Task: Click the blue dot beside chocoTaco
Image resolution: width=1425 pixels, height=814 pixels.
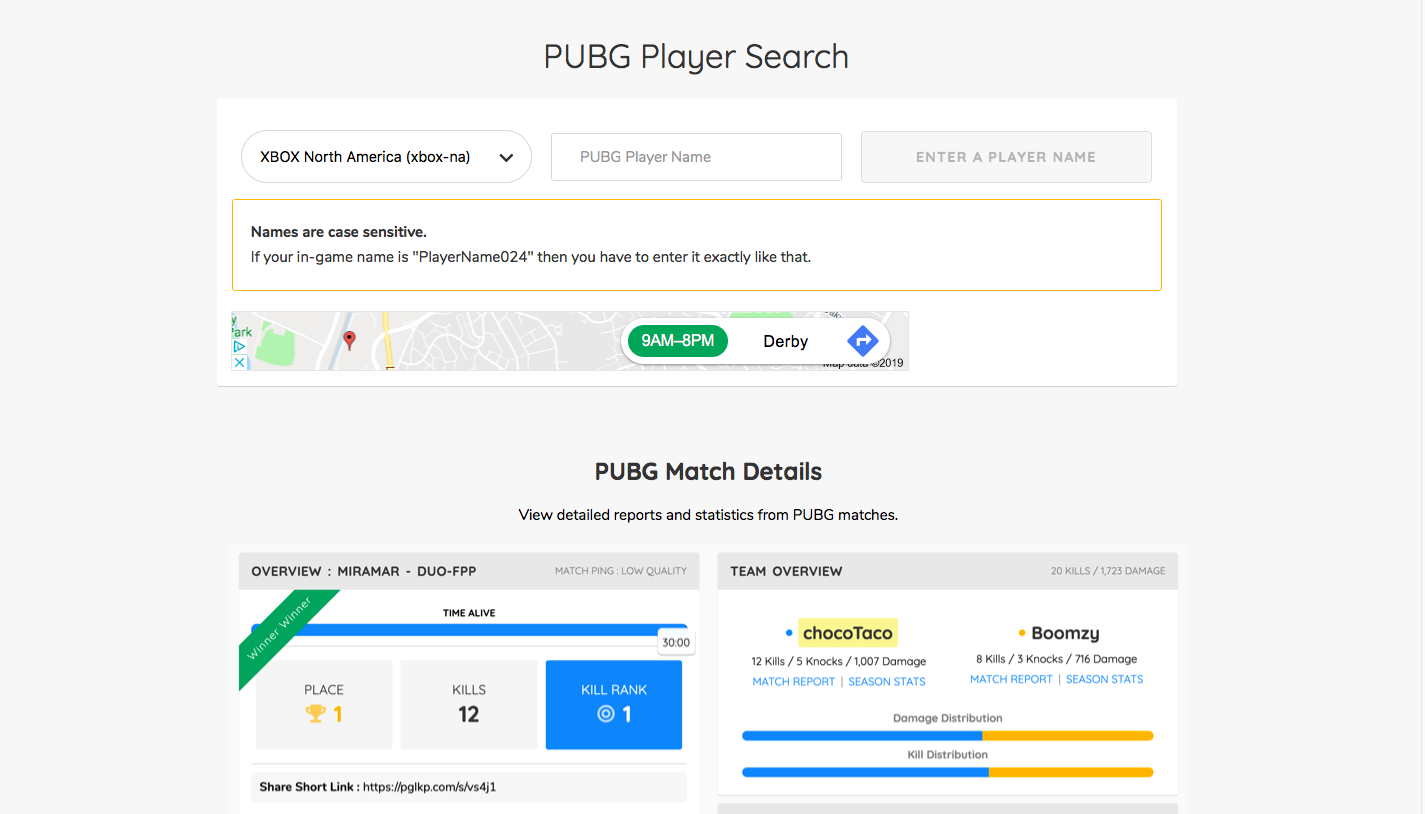Action: click(x=789, y=633)
